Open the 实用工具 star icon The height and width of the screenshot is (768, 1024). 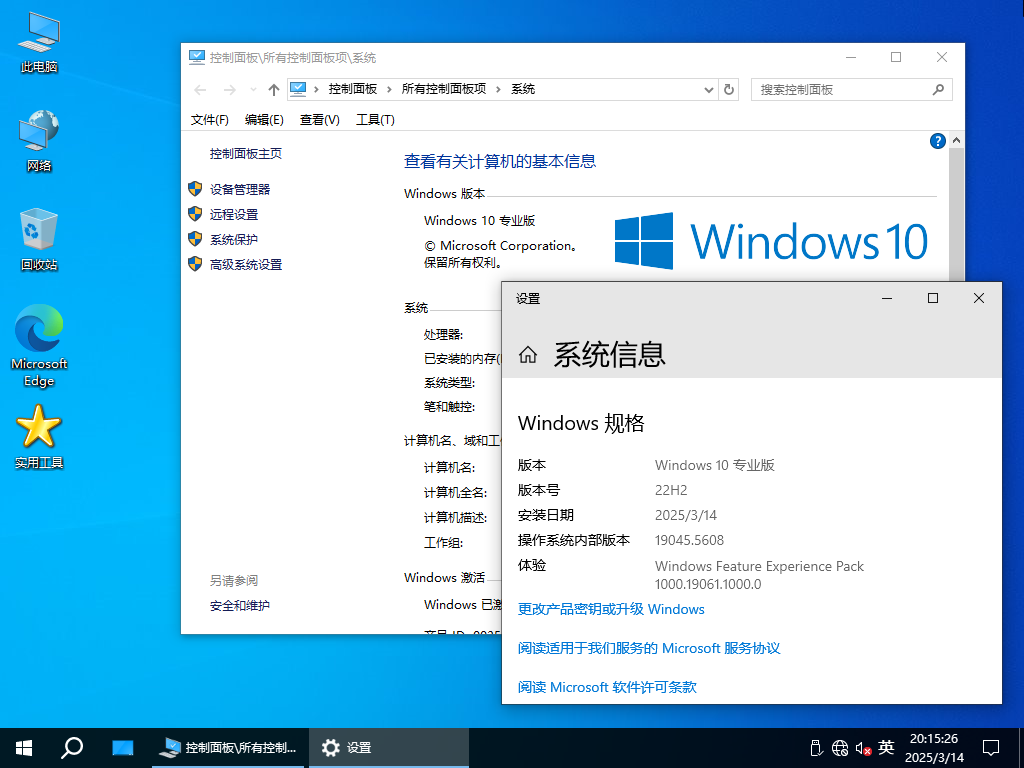pyautogui.click(x=39, y=436)
